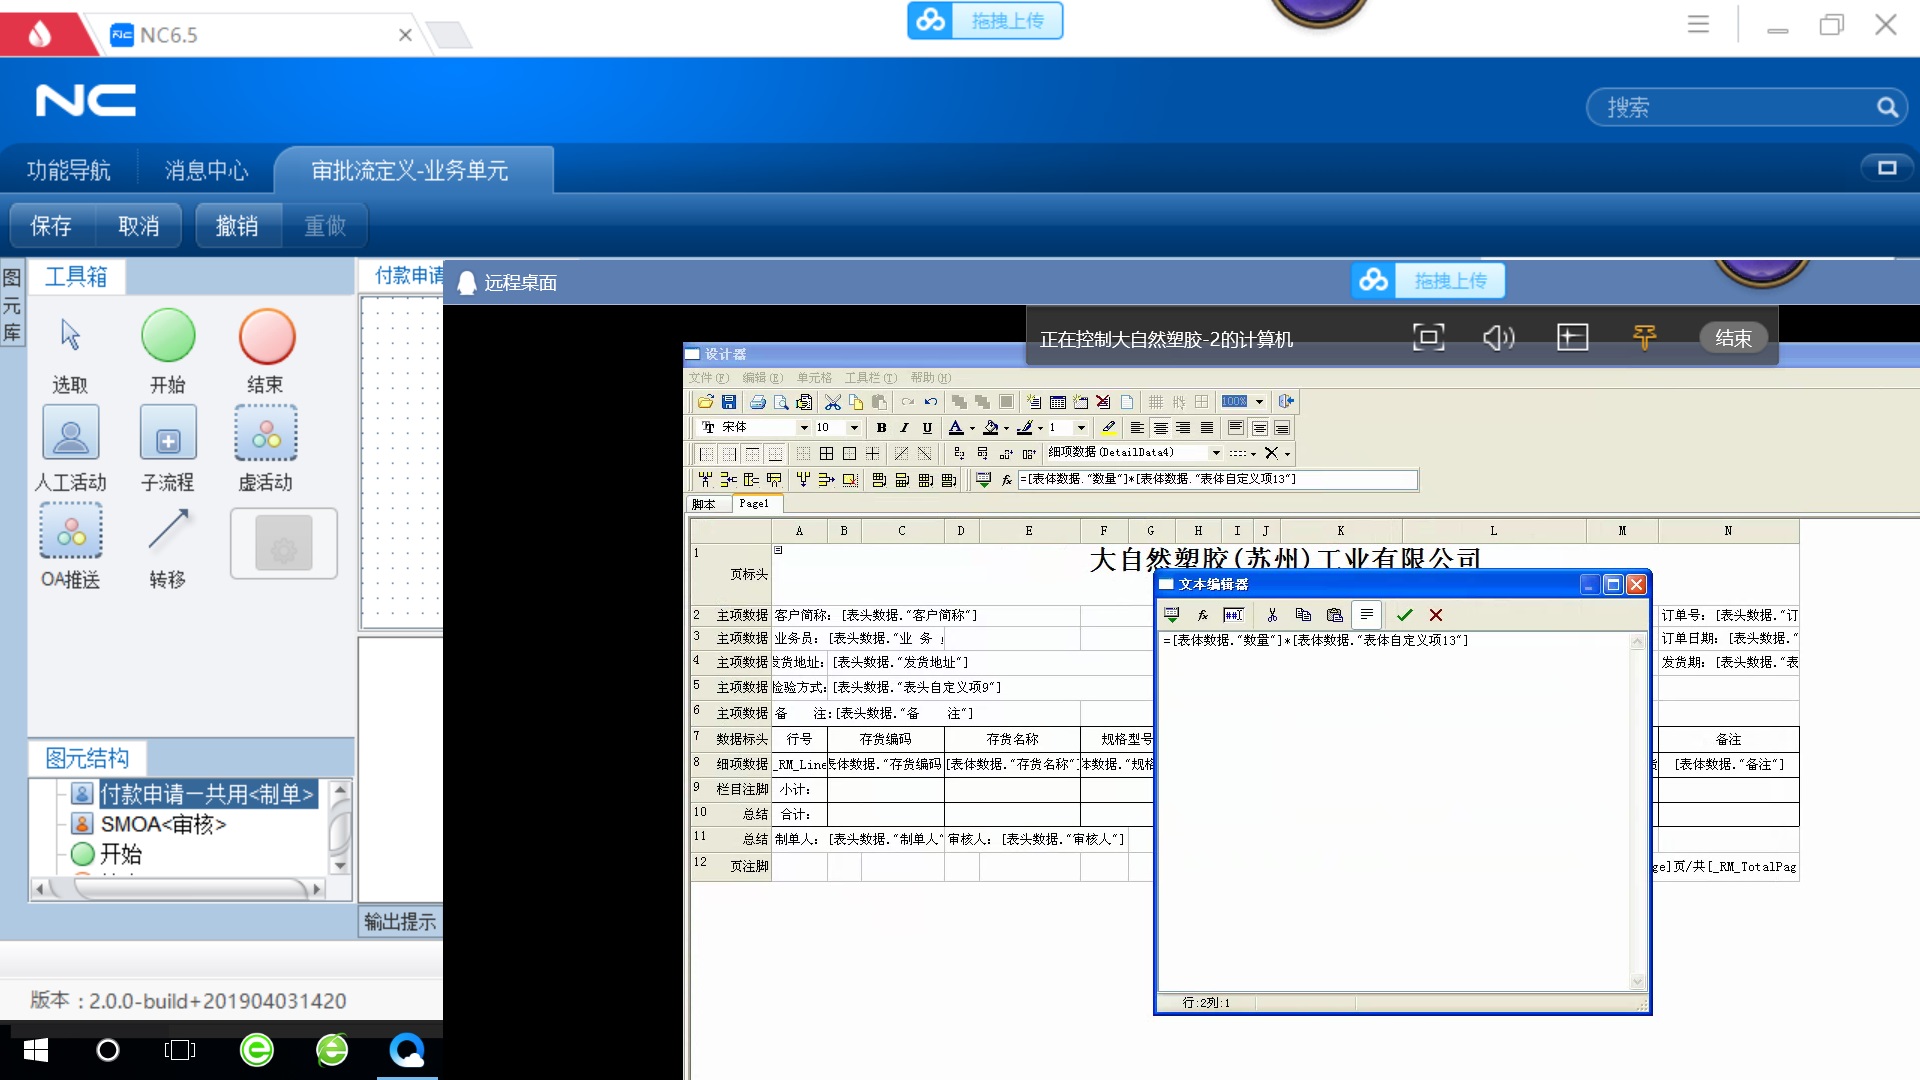Toggle align left in designer toolbar
The image size is (1920, 1080).
point(1137,428)
